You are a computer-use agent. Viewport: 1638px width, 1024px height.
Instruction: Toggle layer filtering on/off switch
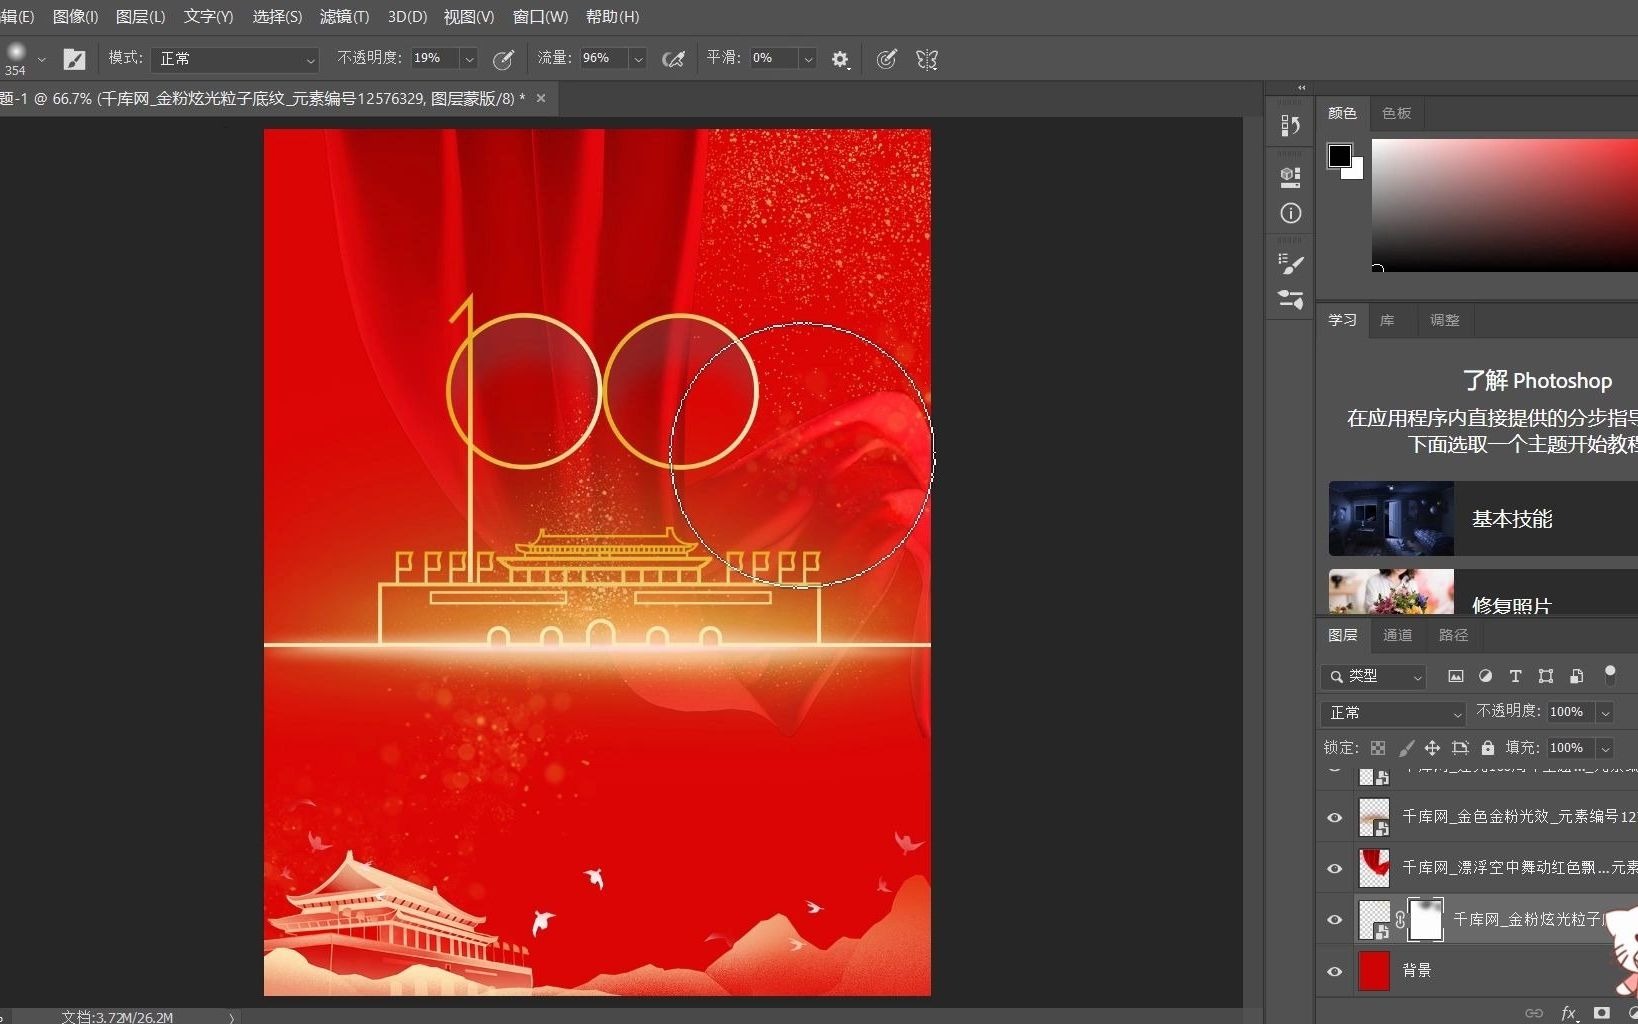point(1610,675)
